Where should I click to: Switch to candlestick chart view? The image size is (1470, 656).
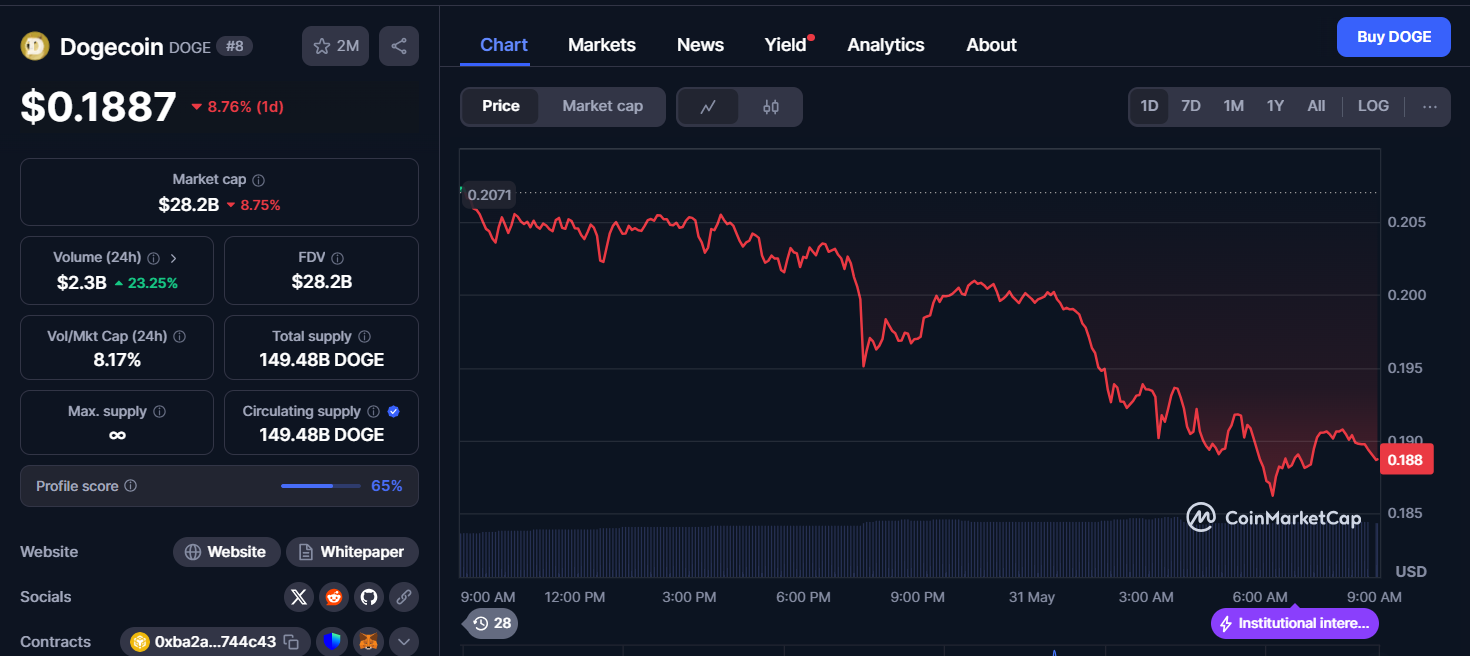coord(770,107)
